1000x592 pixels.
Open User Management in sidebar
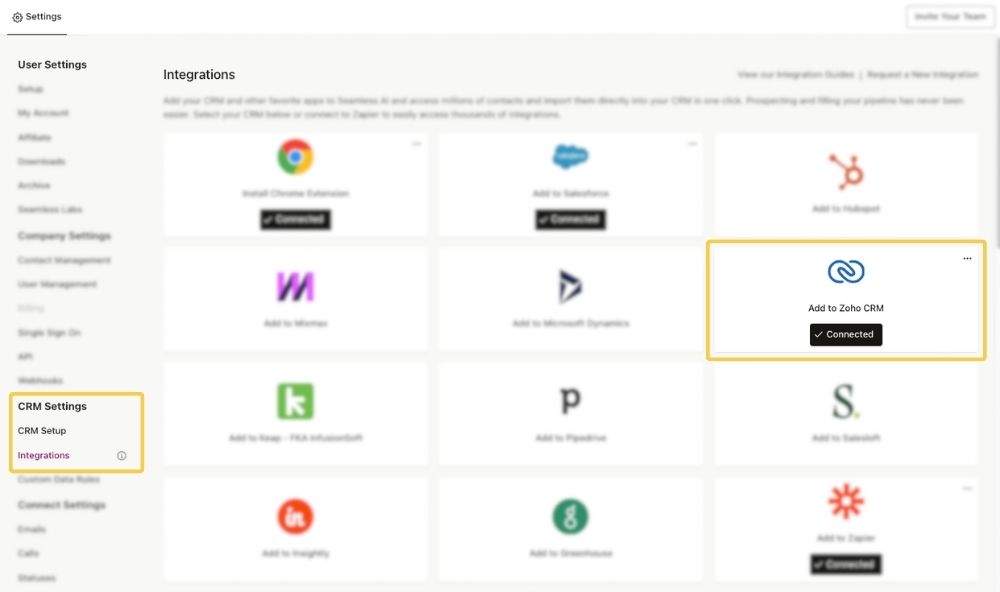click(x=57, y=284)
